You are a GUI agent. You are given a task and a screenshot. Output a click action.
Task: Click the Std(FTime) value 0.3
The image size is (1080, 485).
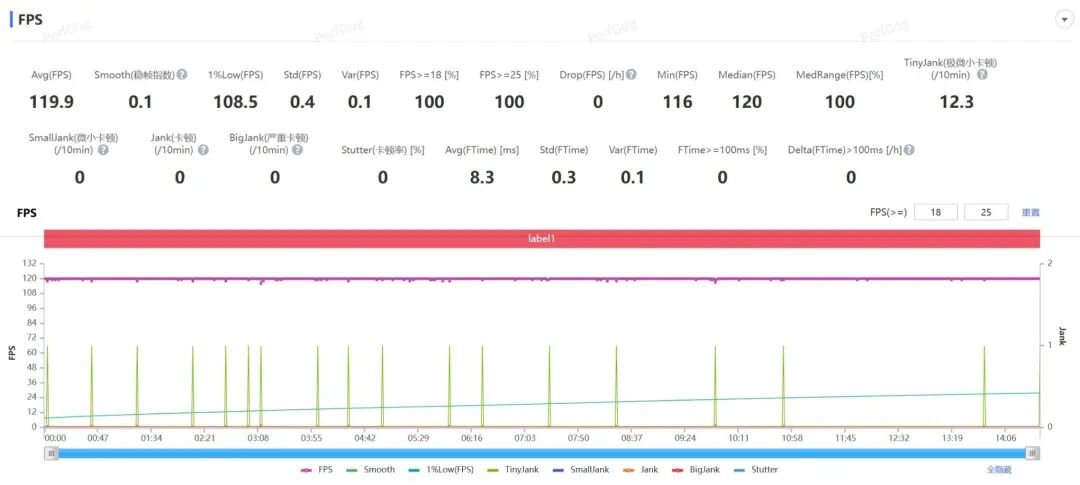click(x=563, y=177)
